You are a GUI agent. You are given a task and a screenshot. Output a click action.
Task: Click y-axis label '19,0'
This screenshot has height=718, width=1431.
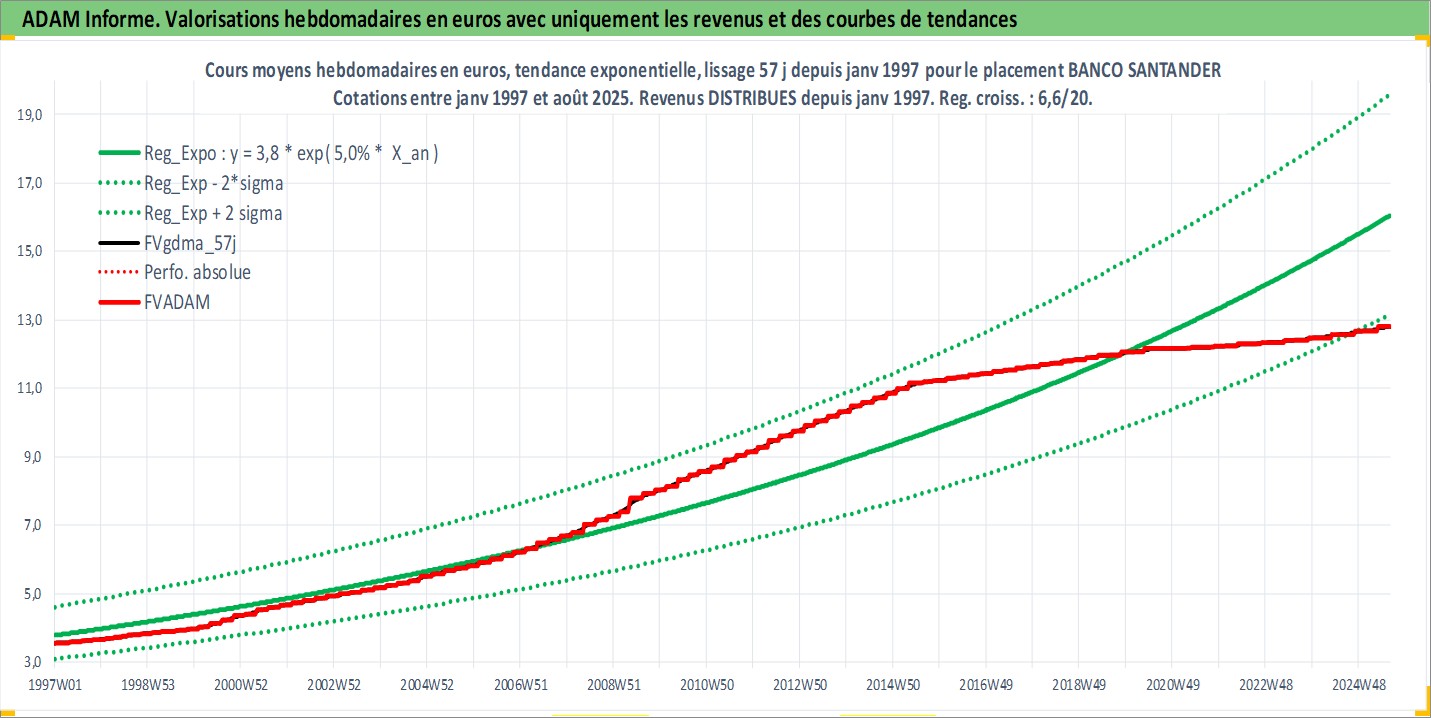[29, 115]
